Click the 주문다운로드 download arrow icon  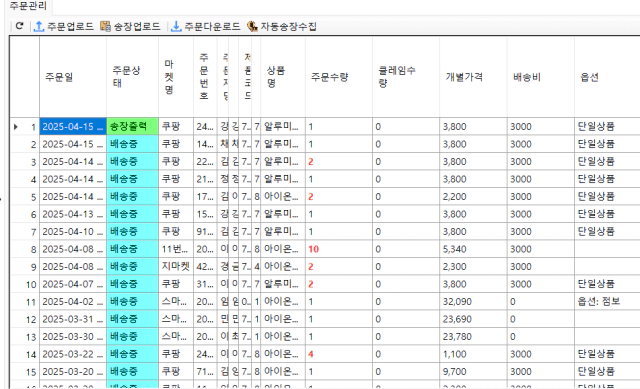(x=176, y=26)
